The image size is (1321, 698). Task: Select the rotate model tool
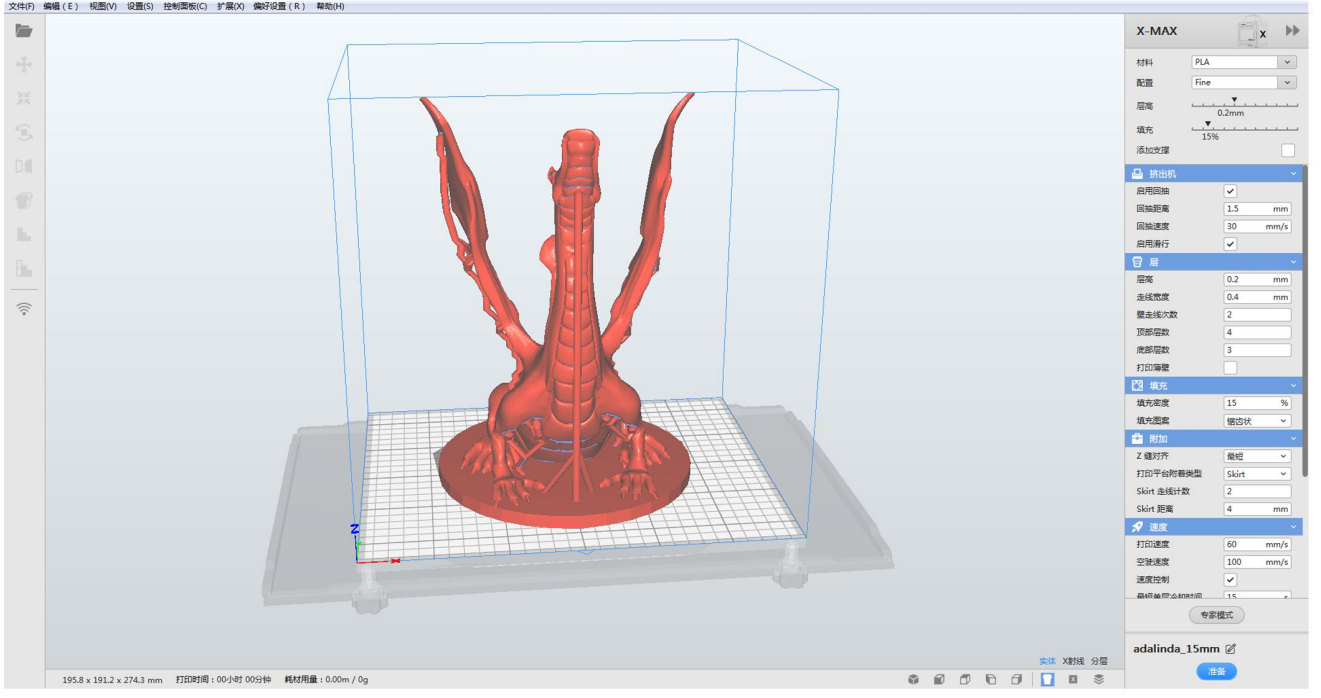[x=24, y=132]
